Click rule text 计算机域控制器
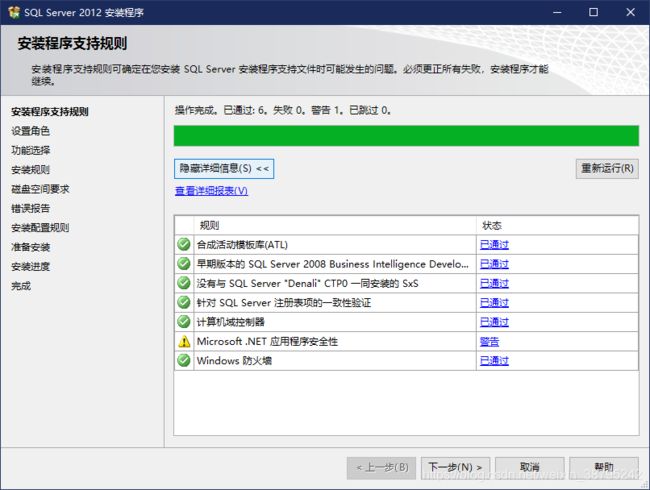Image resolution: width=650 pixels, height=490 pixels. tap(230, 322)
